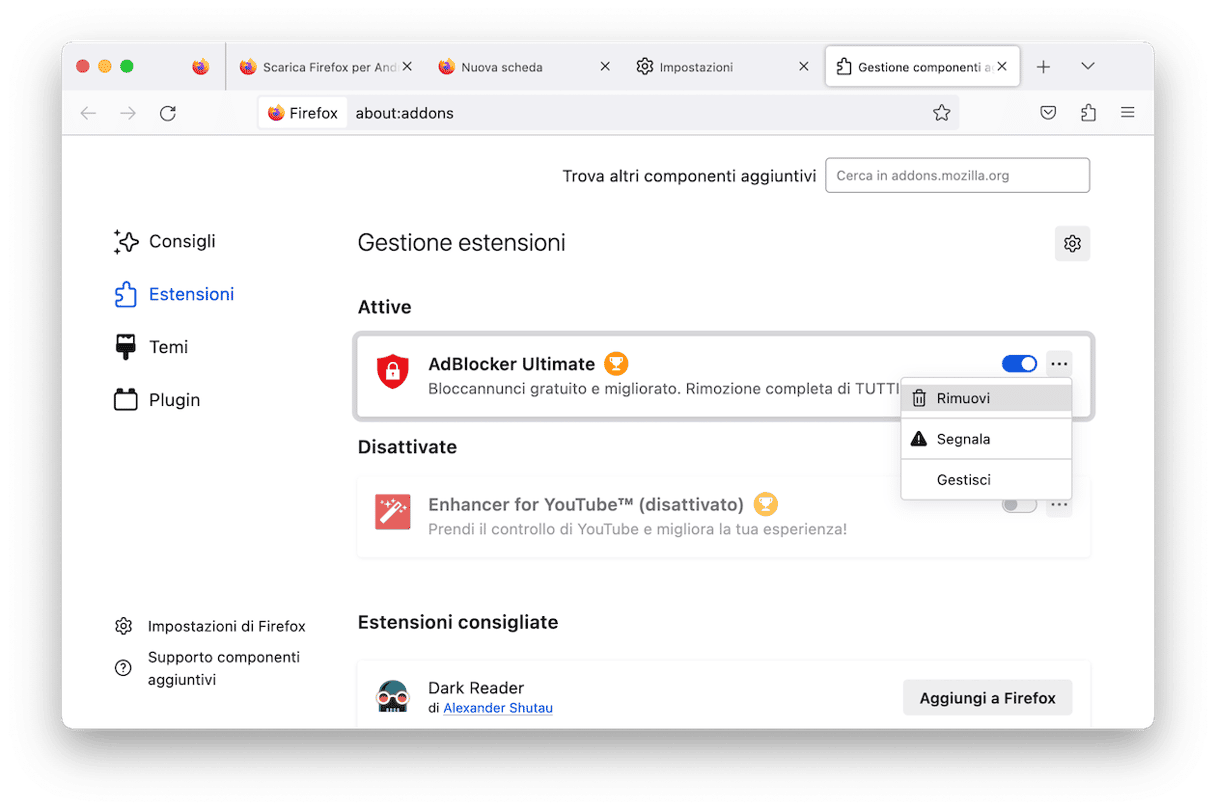
Task: Open a new tab with plus icon
Action: coord(1043,67)
